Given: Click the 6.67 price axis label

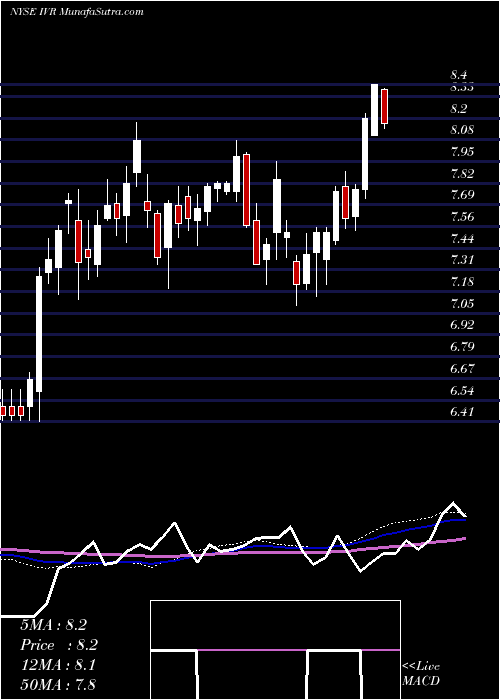Looking at the screenshot, I should tap(462, 368).
